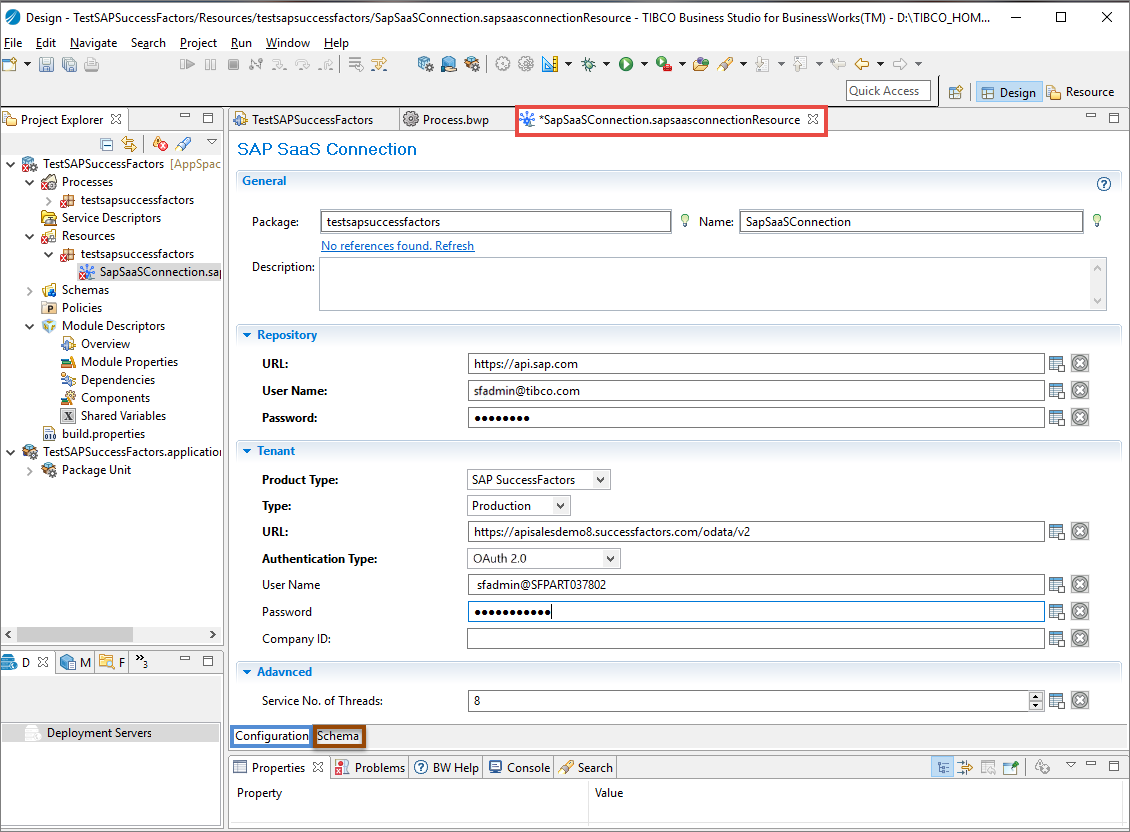Increase Service No. of Threads with up arrow

(1035, 696)
